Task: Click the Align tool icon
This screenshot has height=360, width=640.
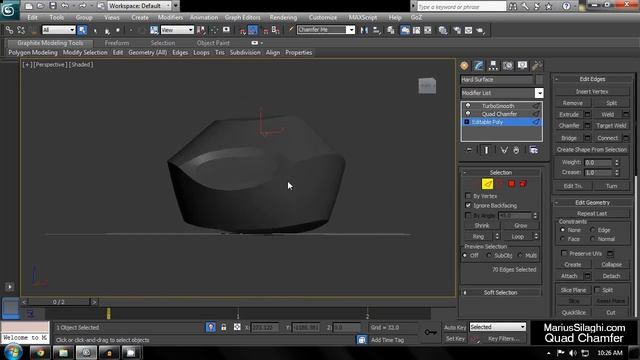Action: click(x=376, y=30)
